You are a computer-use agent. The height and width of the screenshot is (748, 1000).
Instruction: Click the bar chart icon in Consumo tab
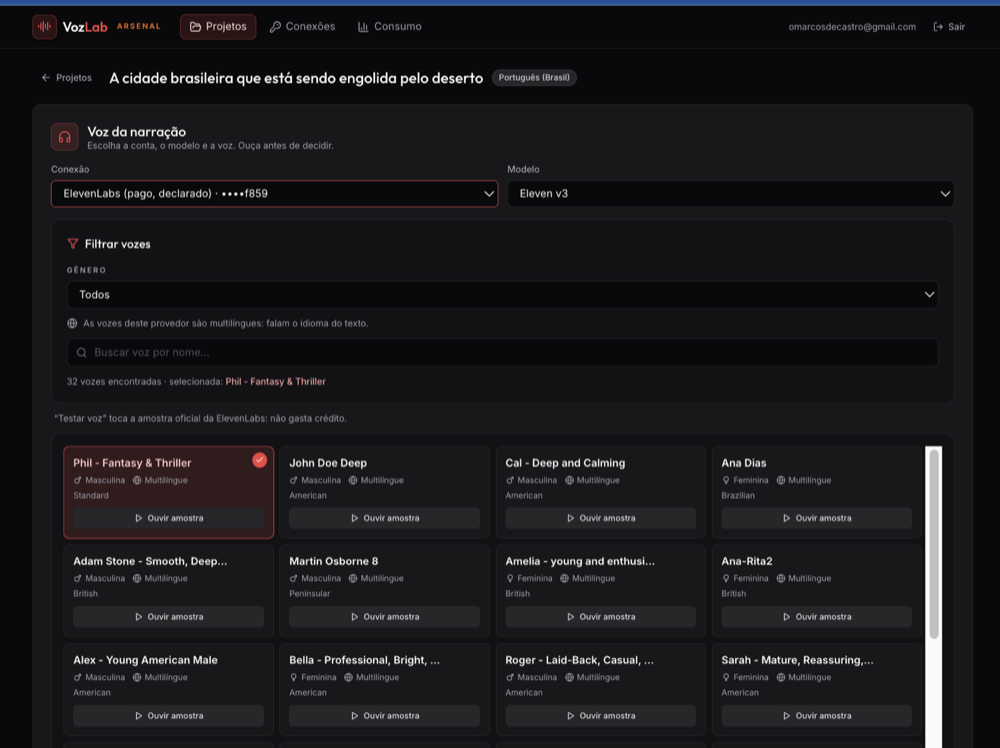[363, 27]
